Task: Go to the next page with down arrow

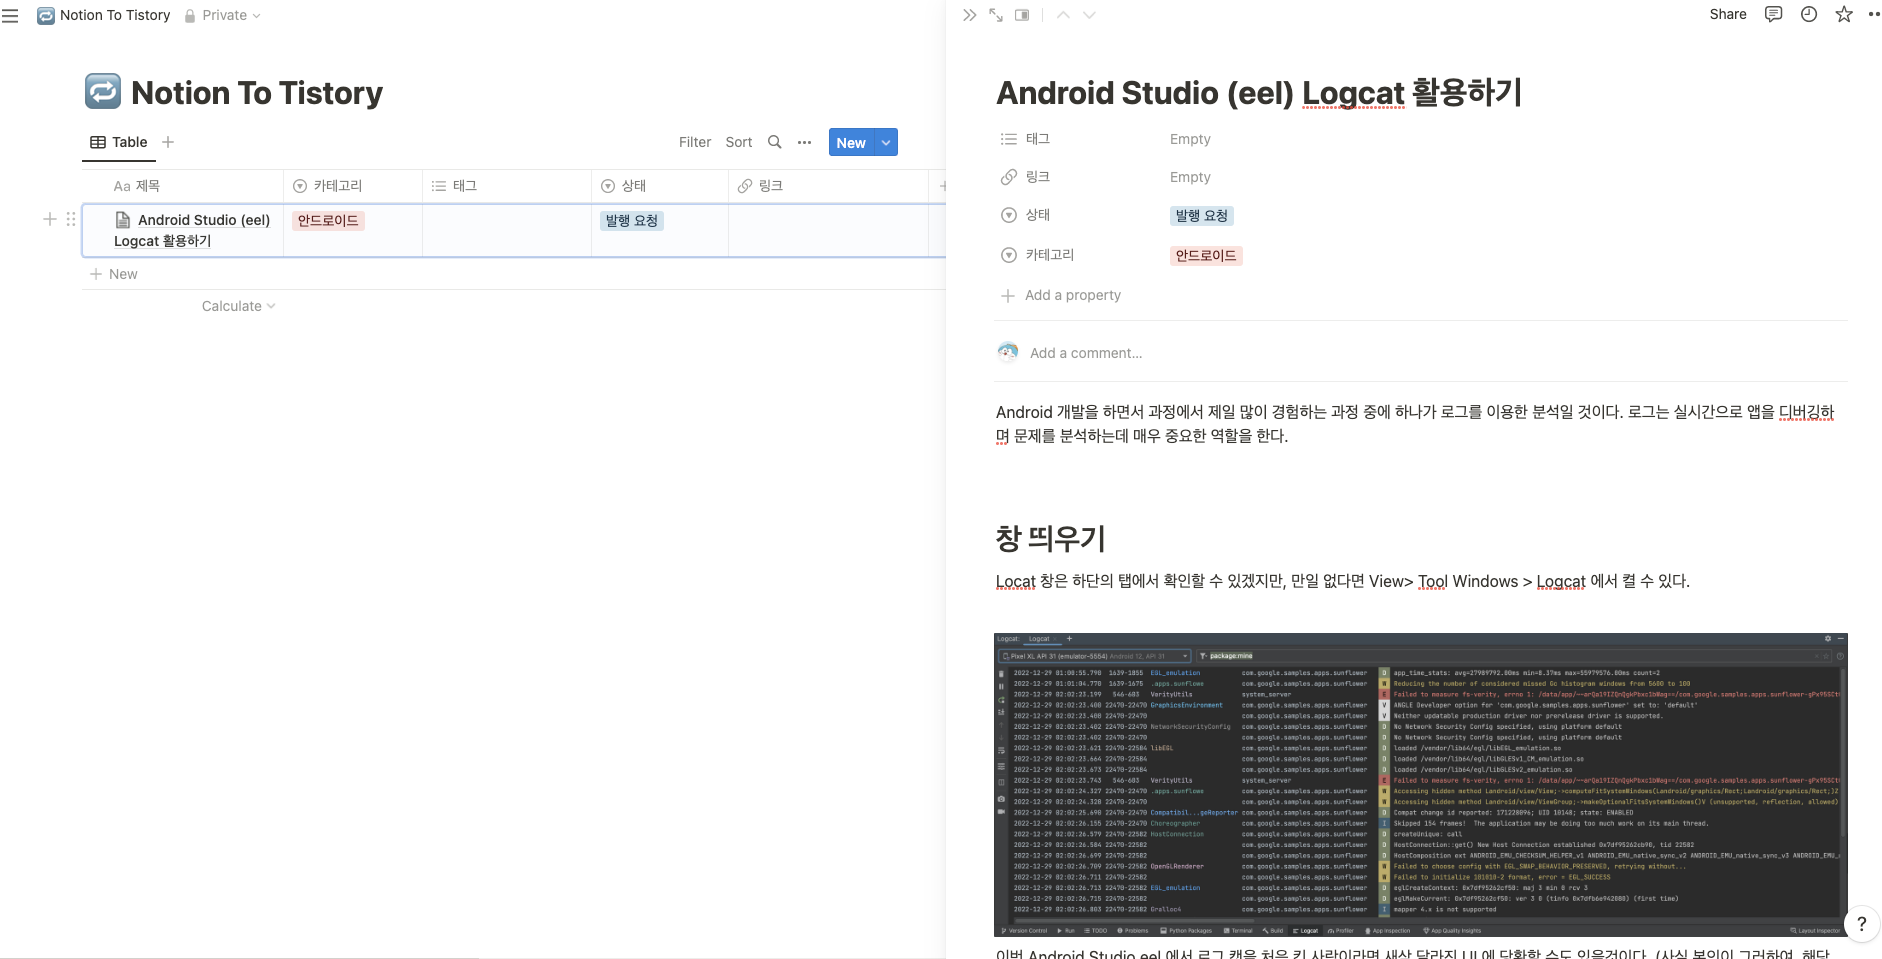Action: tap(1089, 15)
